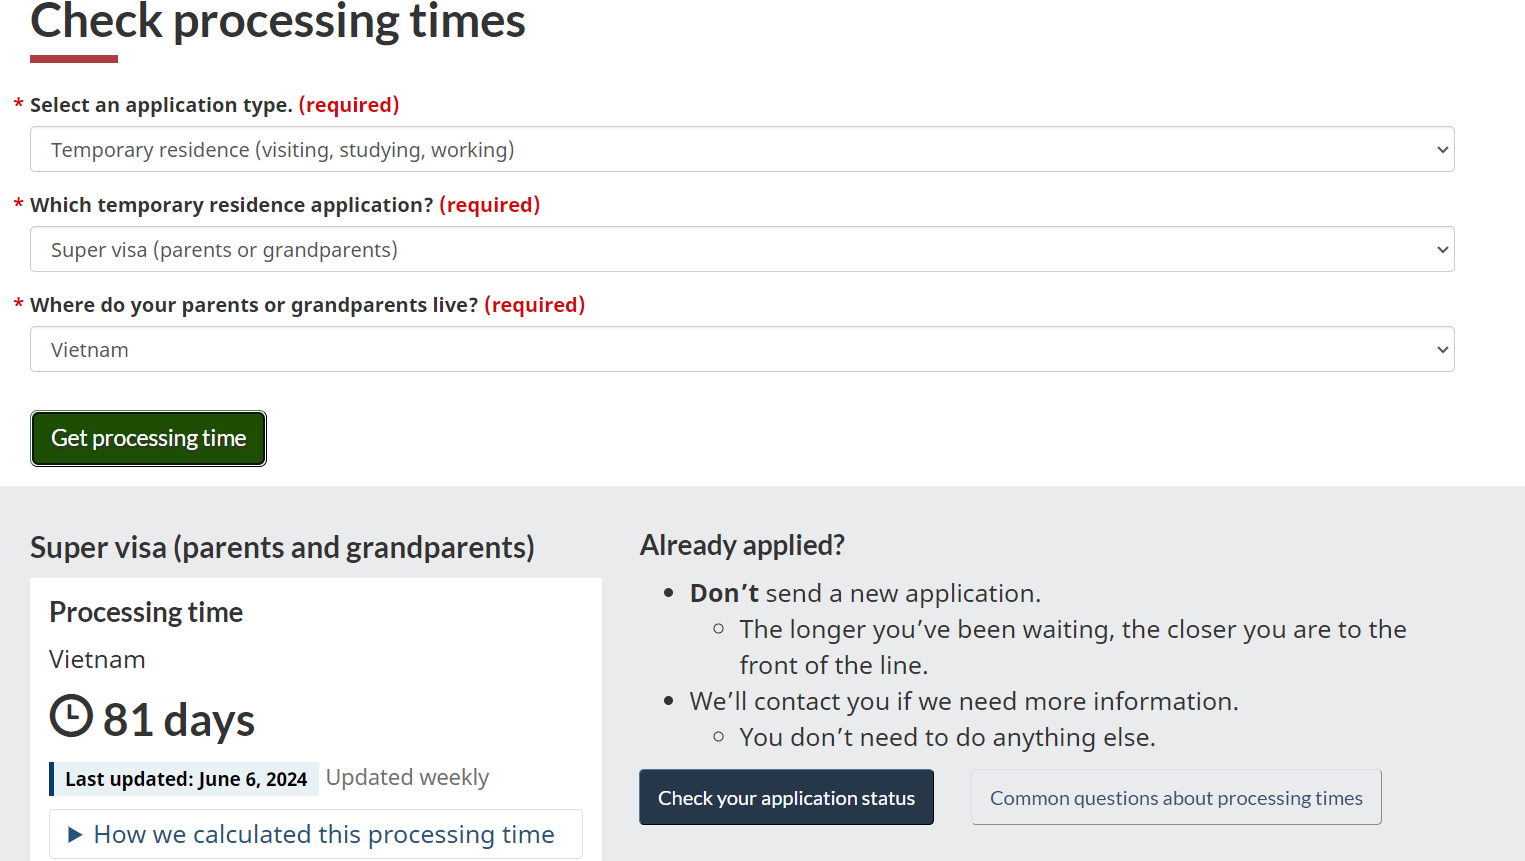Expand How we calculated this processing time

click(x=316, y=834)
